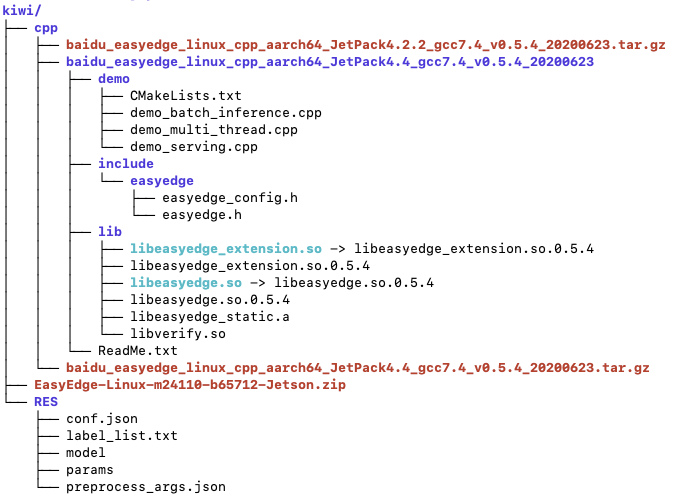Click libeasyedge_static.a filename
698x496 pixels.
(x=210, y=317)
